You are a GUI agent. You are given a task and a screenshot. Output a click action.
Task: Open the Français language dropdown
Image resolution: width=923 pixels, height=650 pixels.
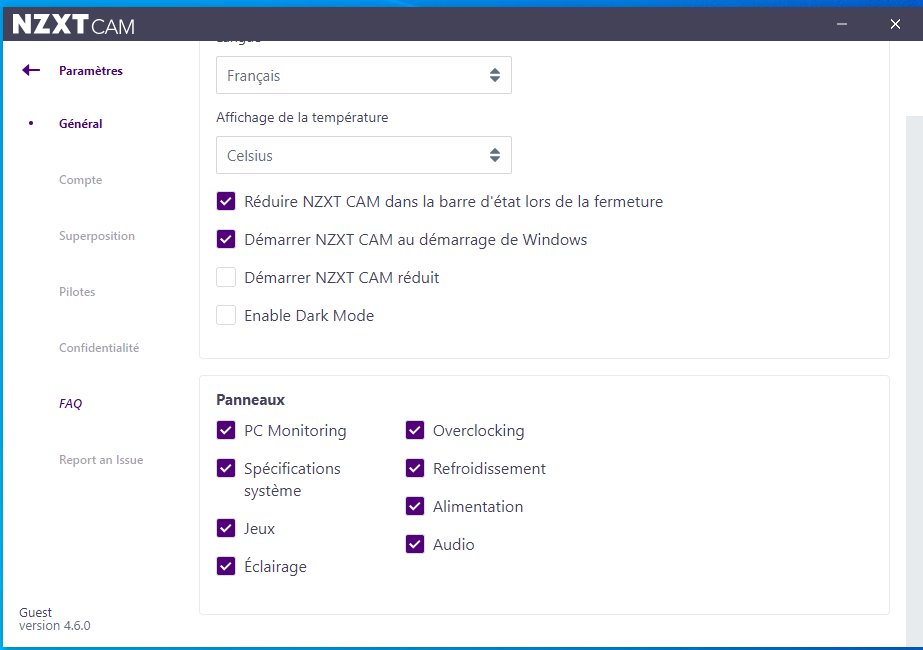(363, 75)
